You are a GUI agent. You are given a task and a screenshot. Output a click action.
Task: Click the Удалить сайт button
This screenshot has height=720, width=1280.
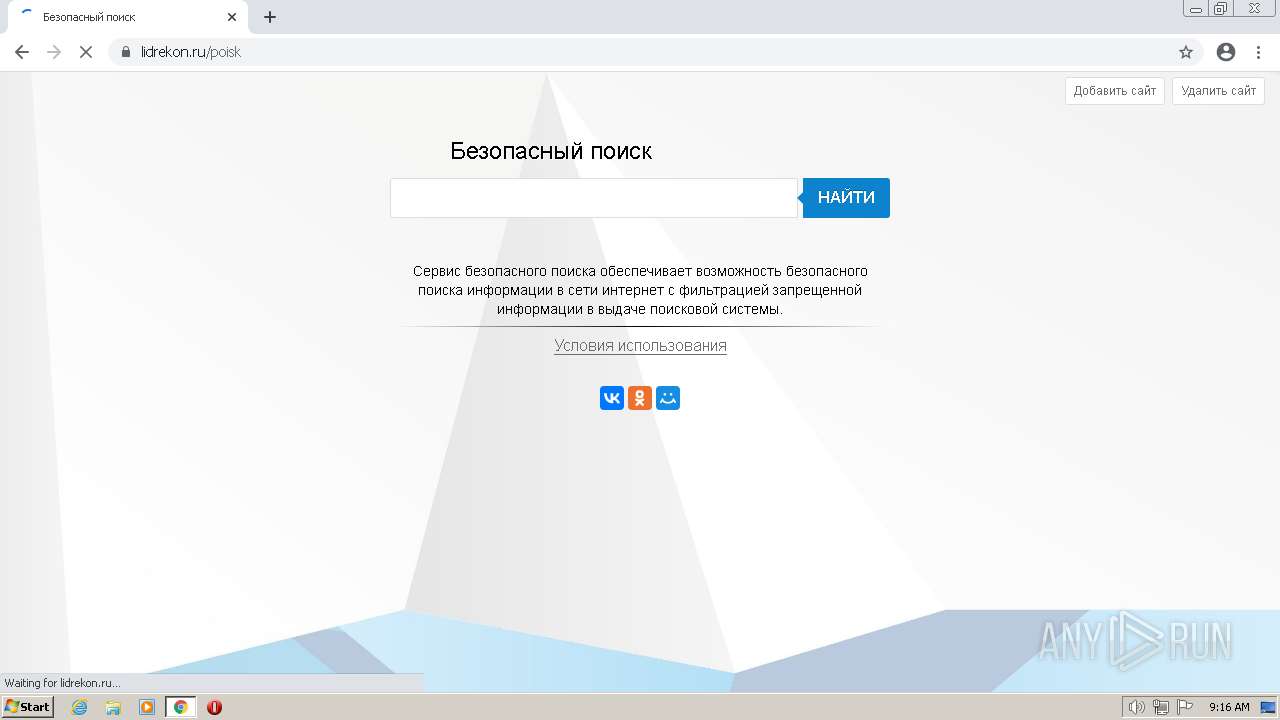click(x=1218, y=91)
